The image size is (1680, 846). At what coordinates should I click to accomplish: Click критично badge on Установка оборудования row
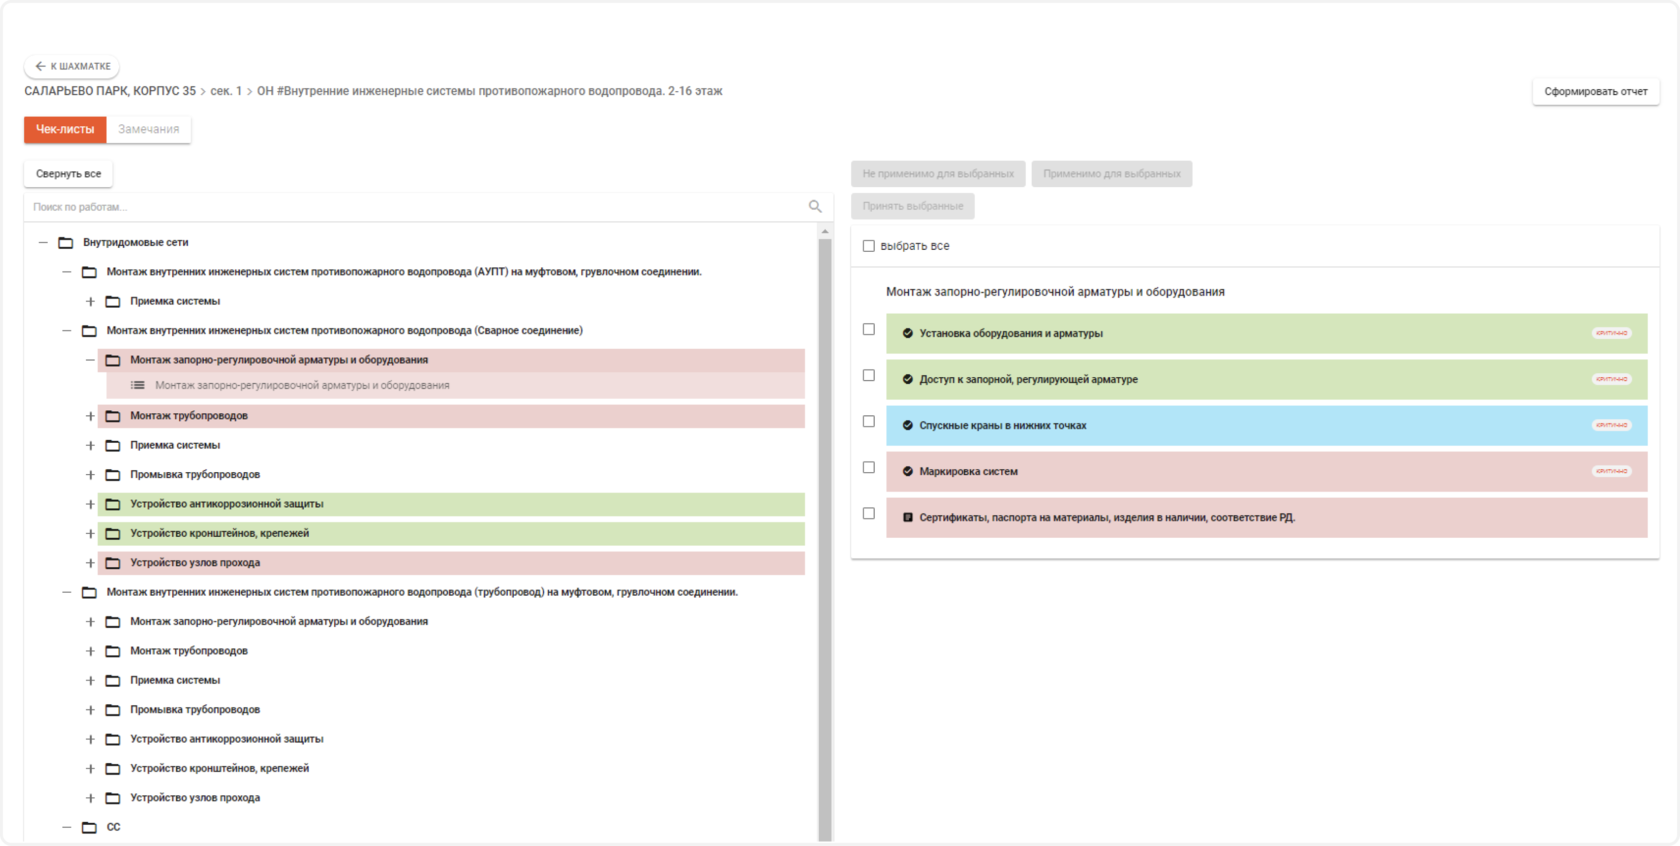(x=1611, y=333)
